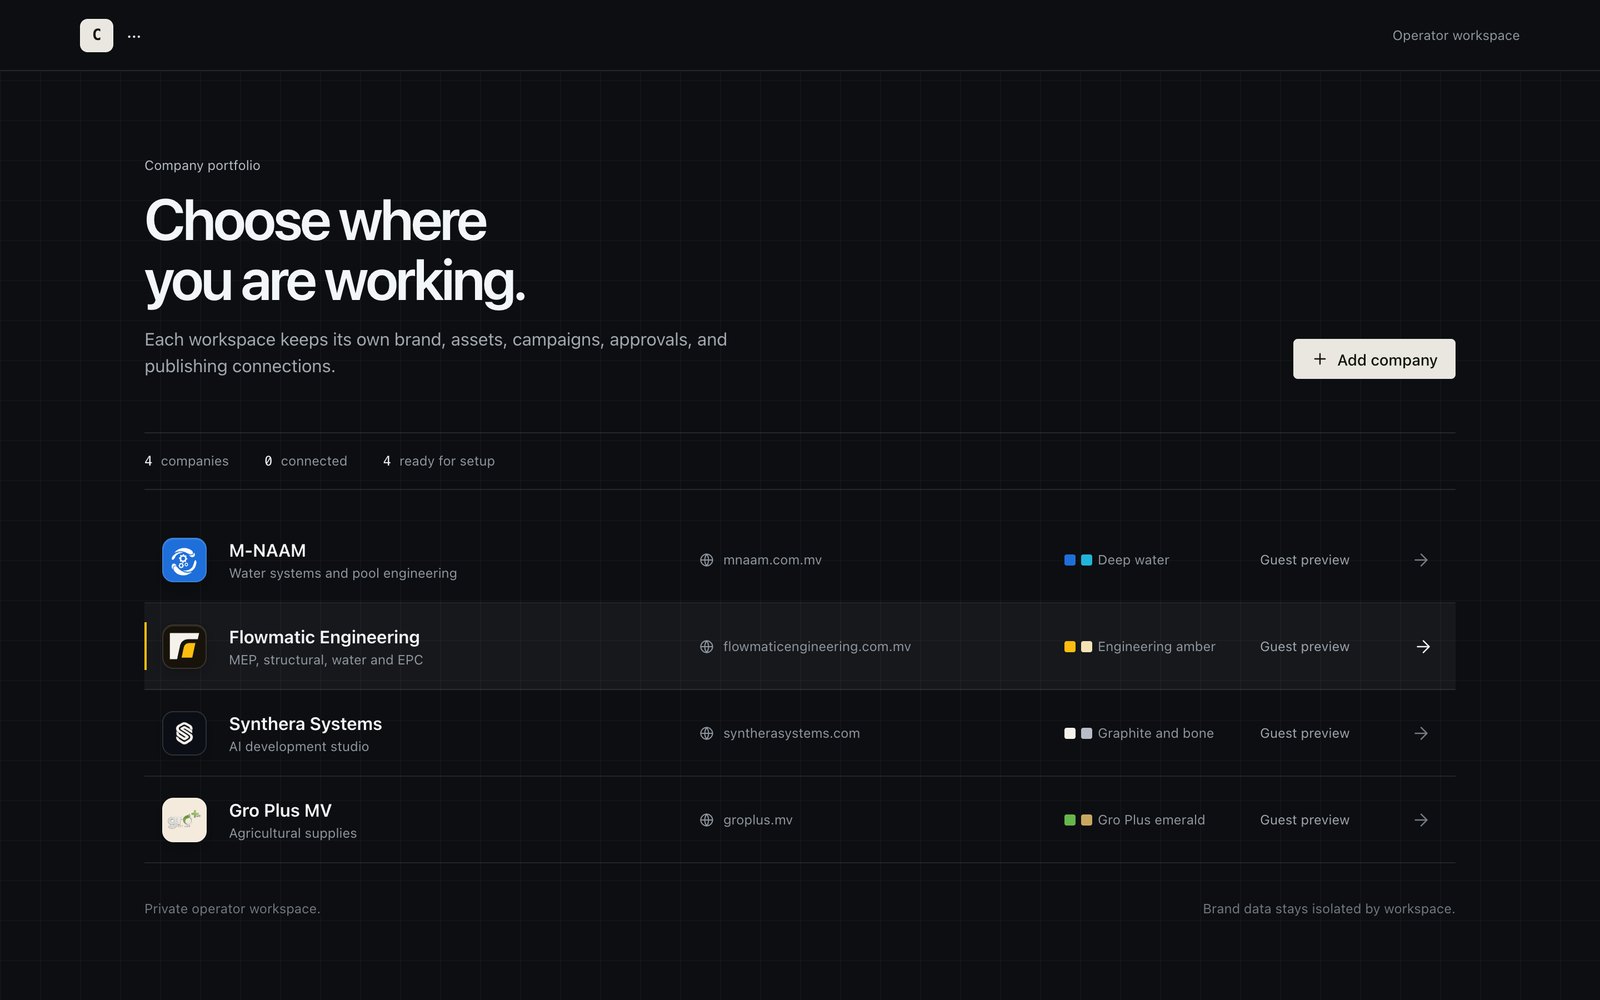Screen dimensions: 1600x1000
Task: Click the tan Gro Plus emerald swatch
Action: (1086, 820)
